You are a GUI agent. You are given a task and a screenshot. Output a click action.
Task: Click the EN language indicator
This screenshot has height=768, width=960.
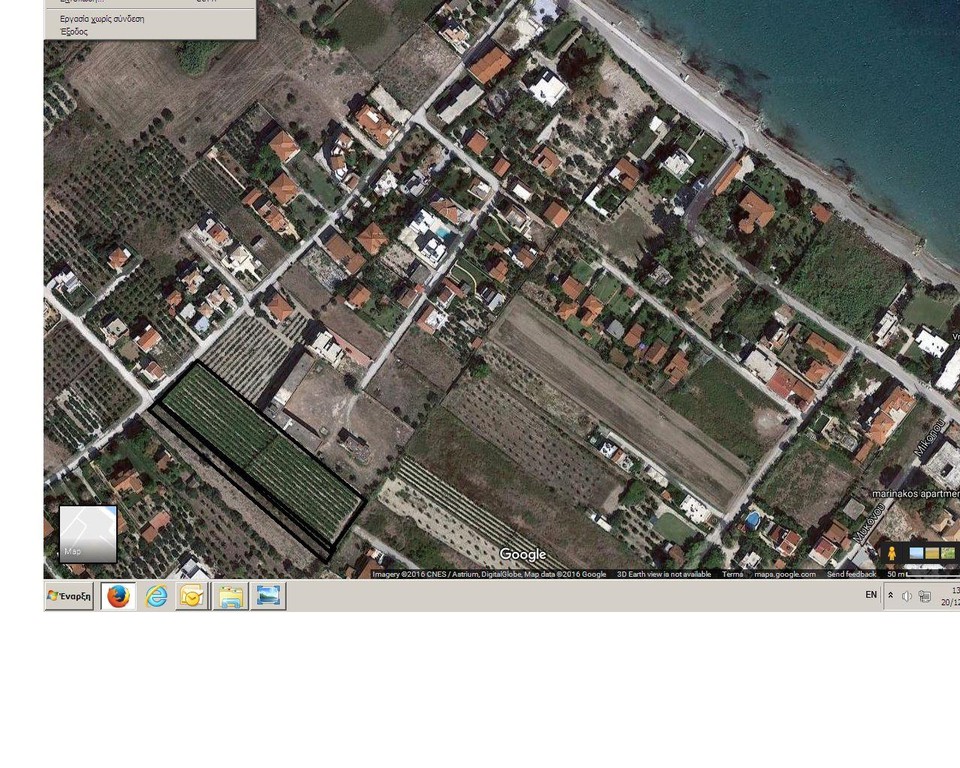click(871, 595)
